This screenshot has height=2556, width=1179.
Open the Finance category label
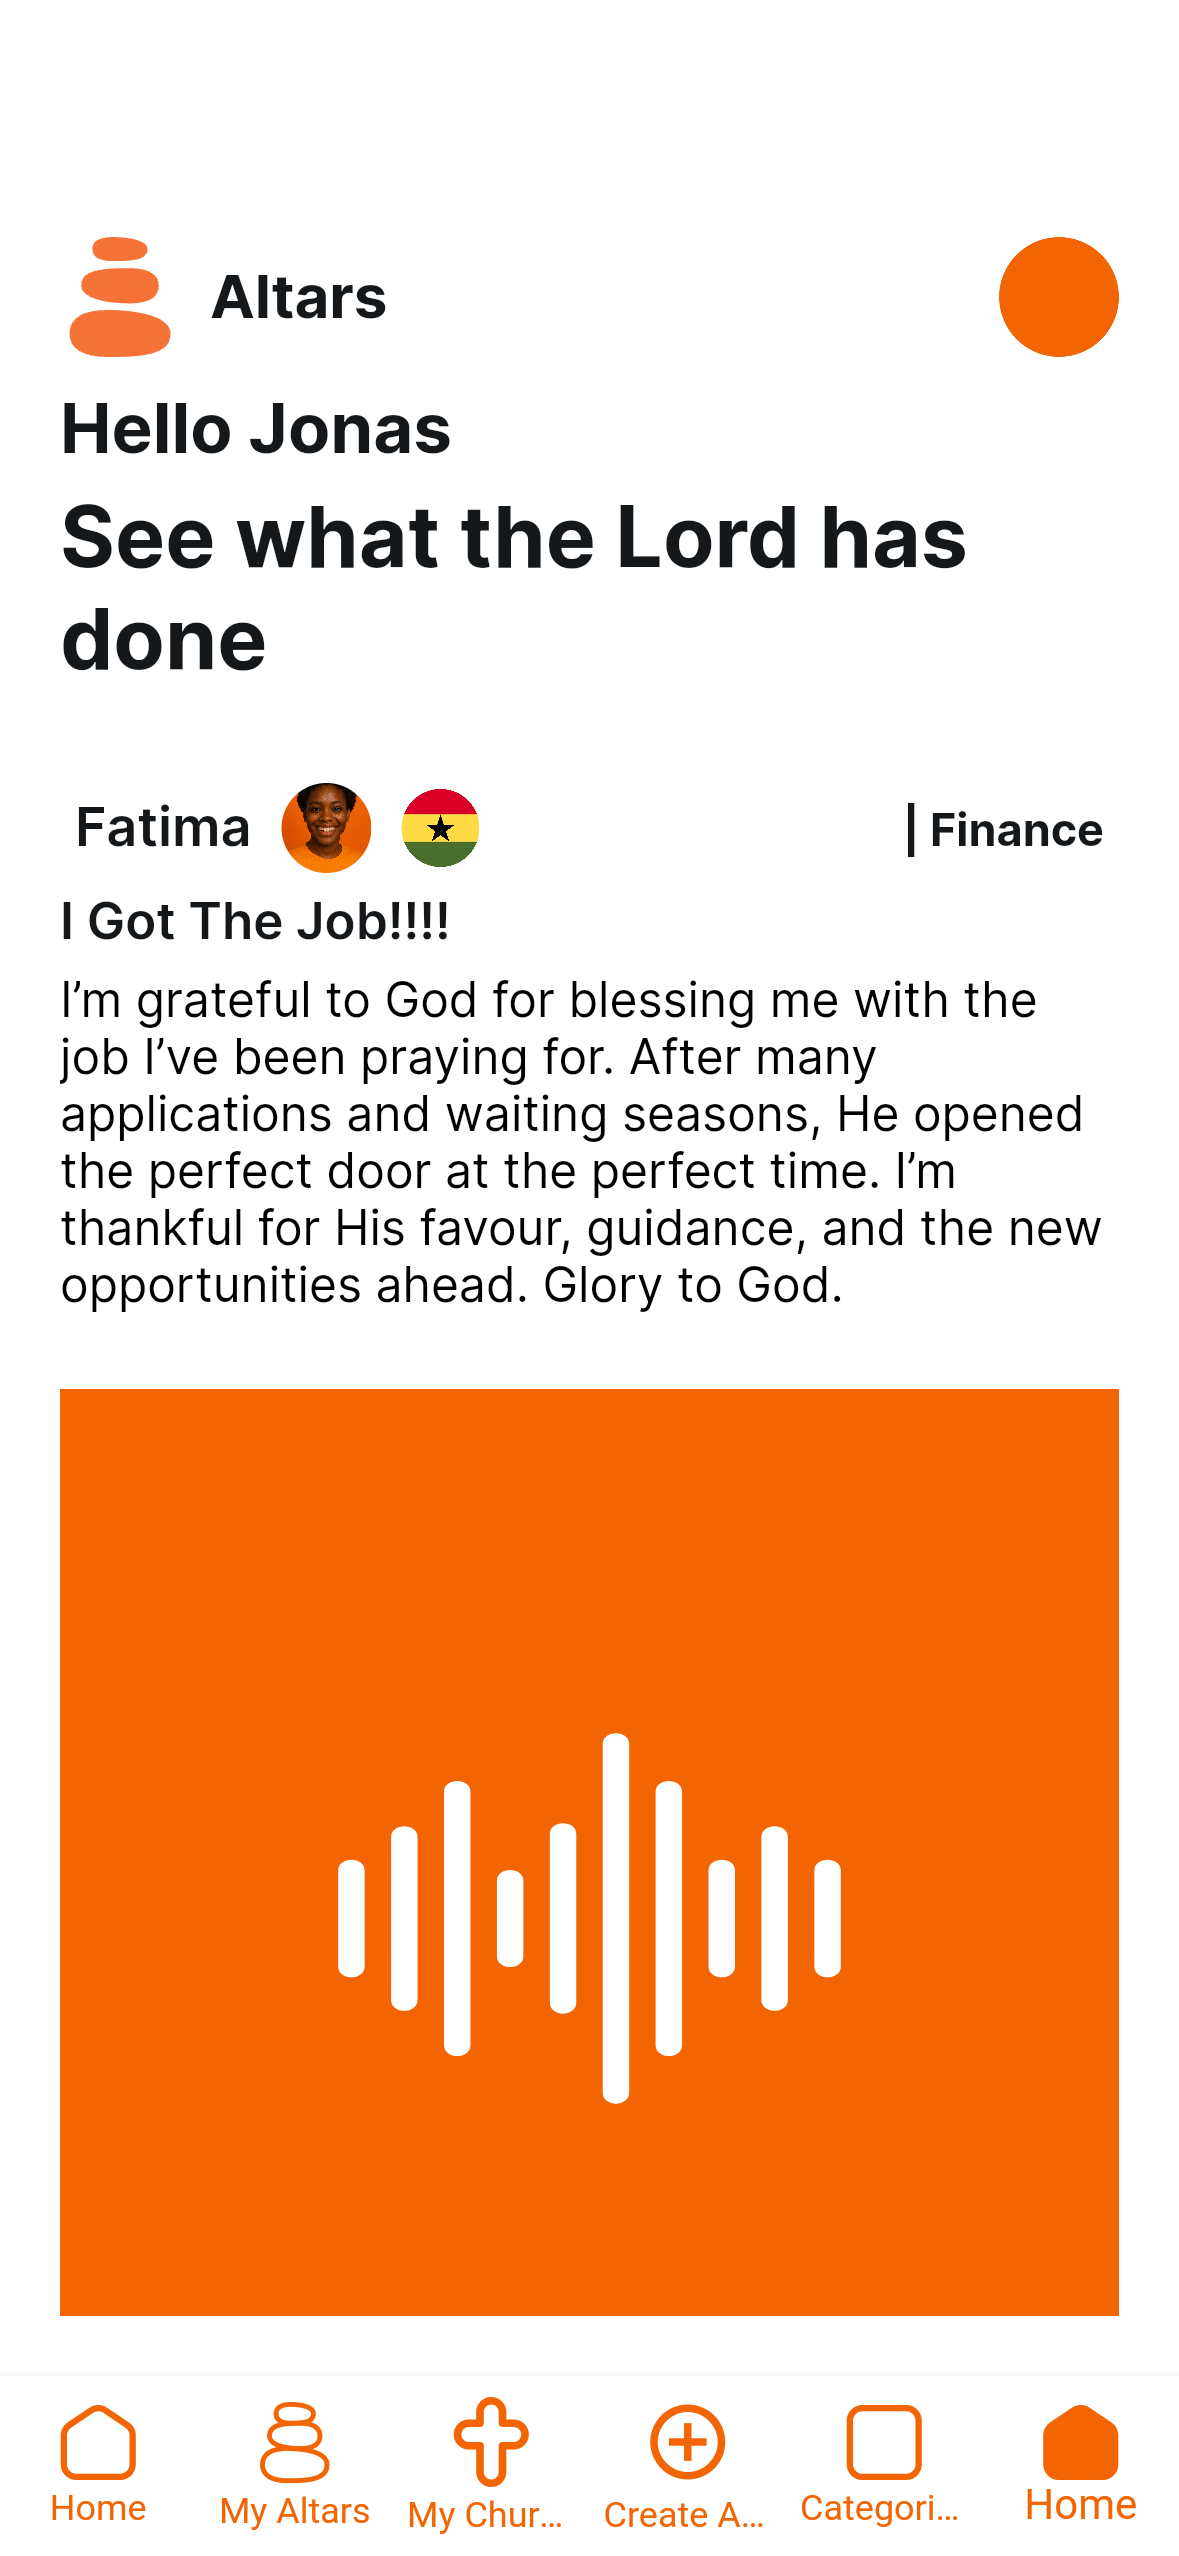(1014, 830)
